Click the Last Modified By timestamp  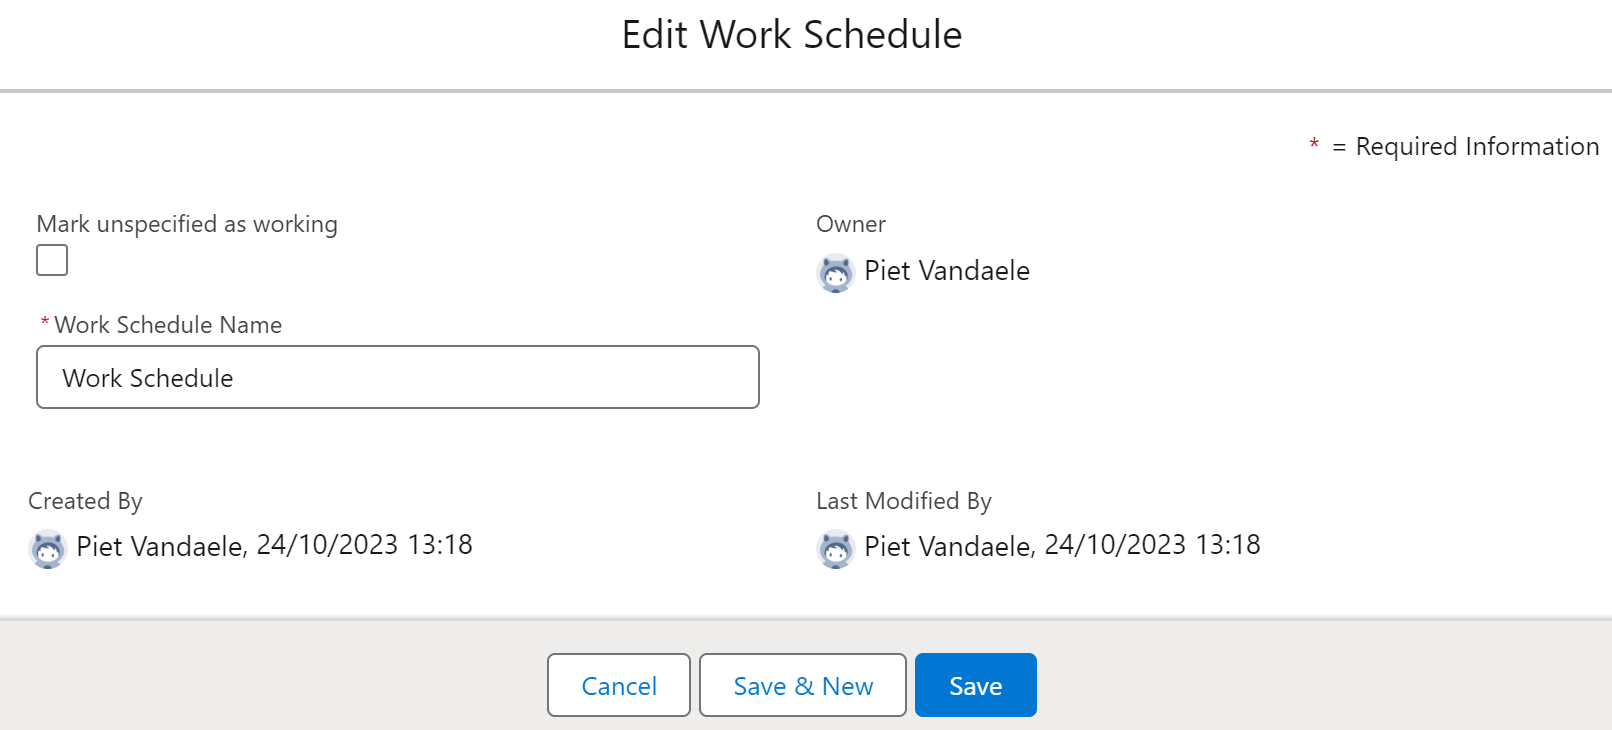[1152, 545]
